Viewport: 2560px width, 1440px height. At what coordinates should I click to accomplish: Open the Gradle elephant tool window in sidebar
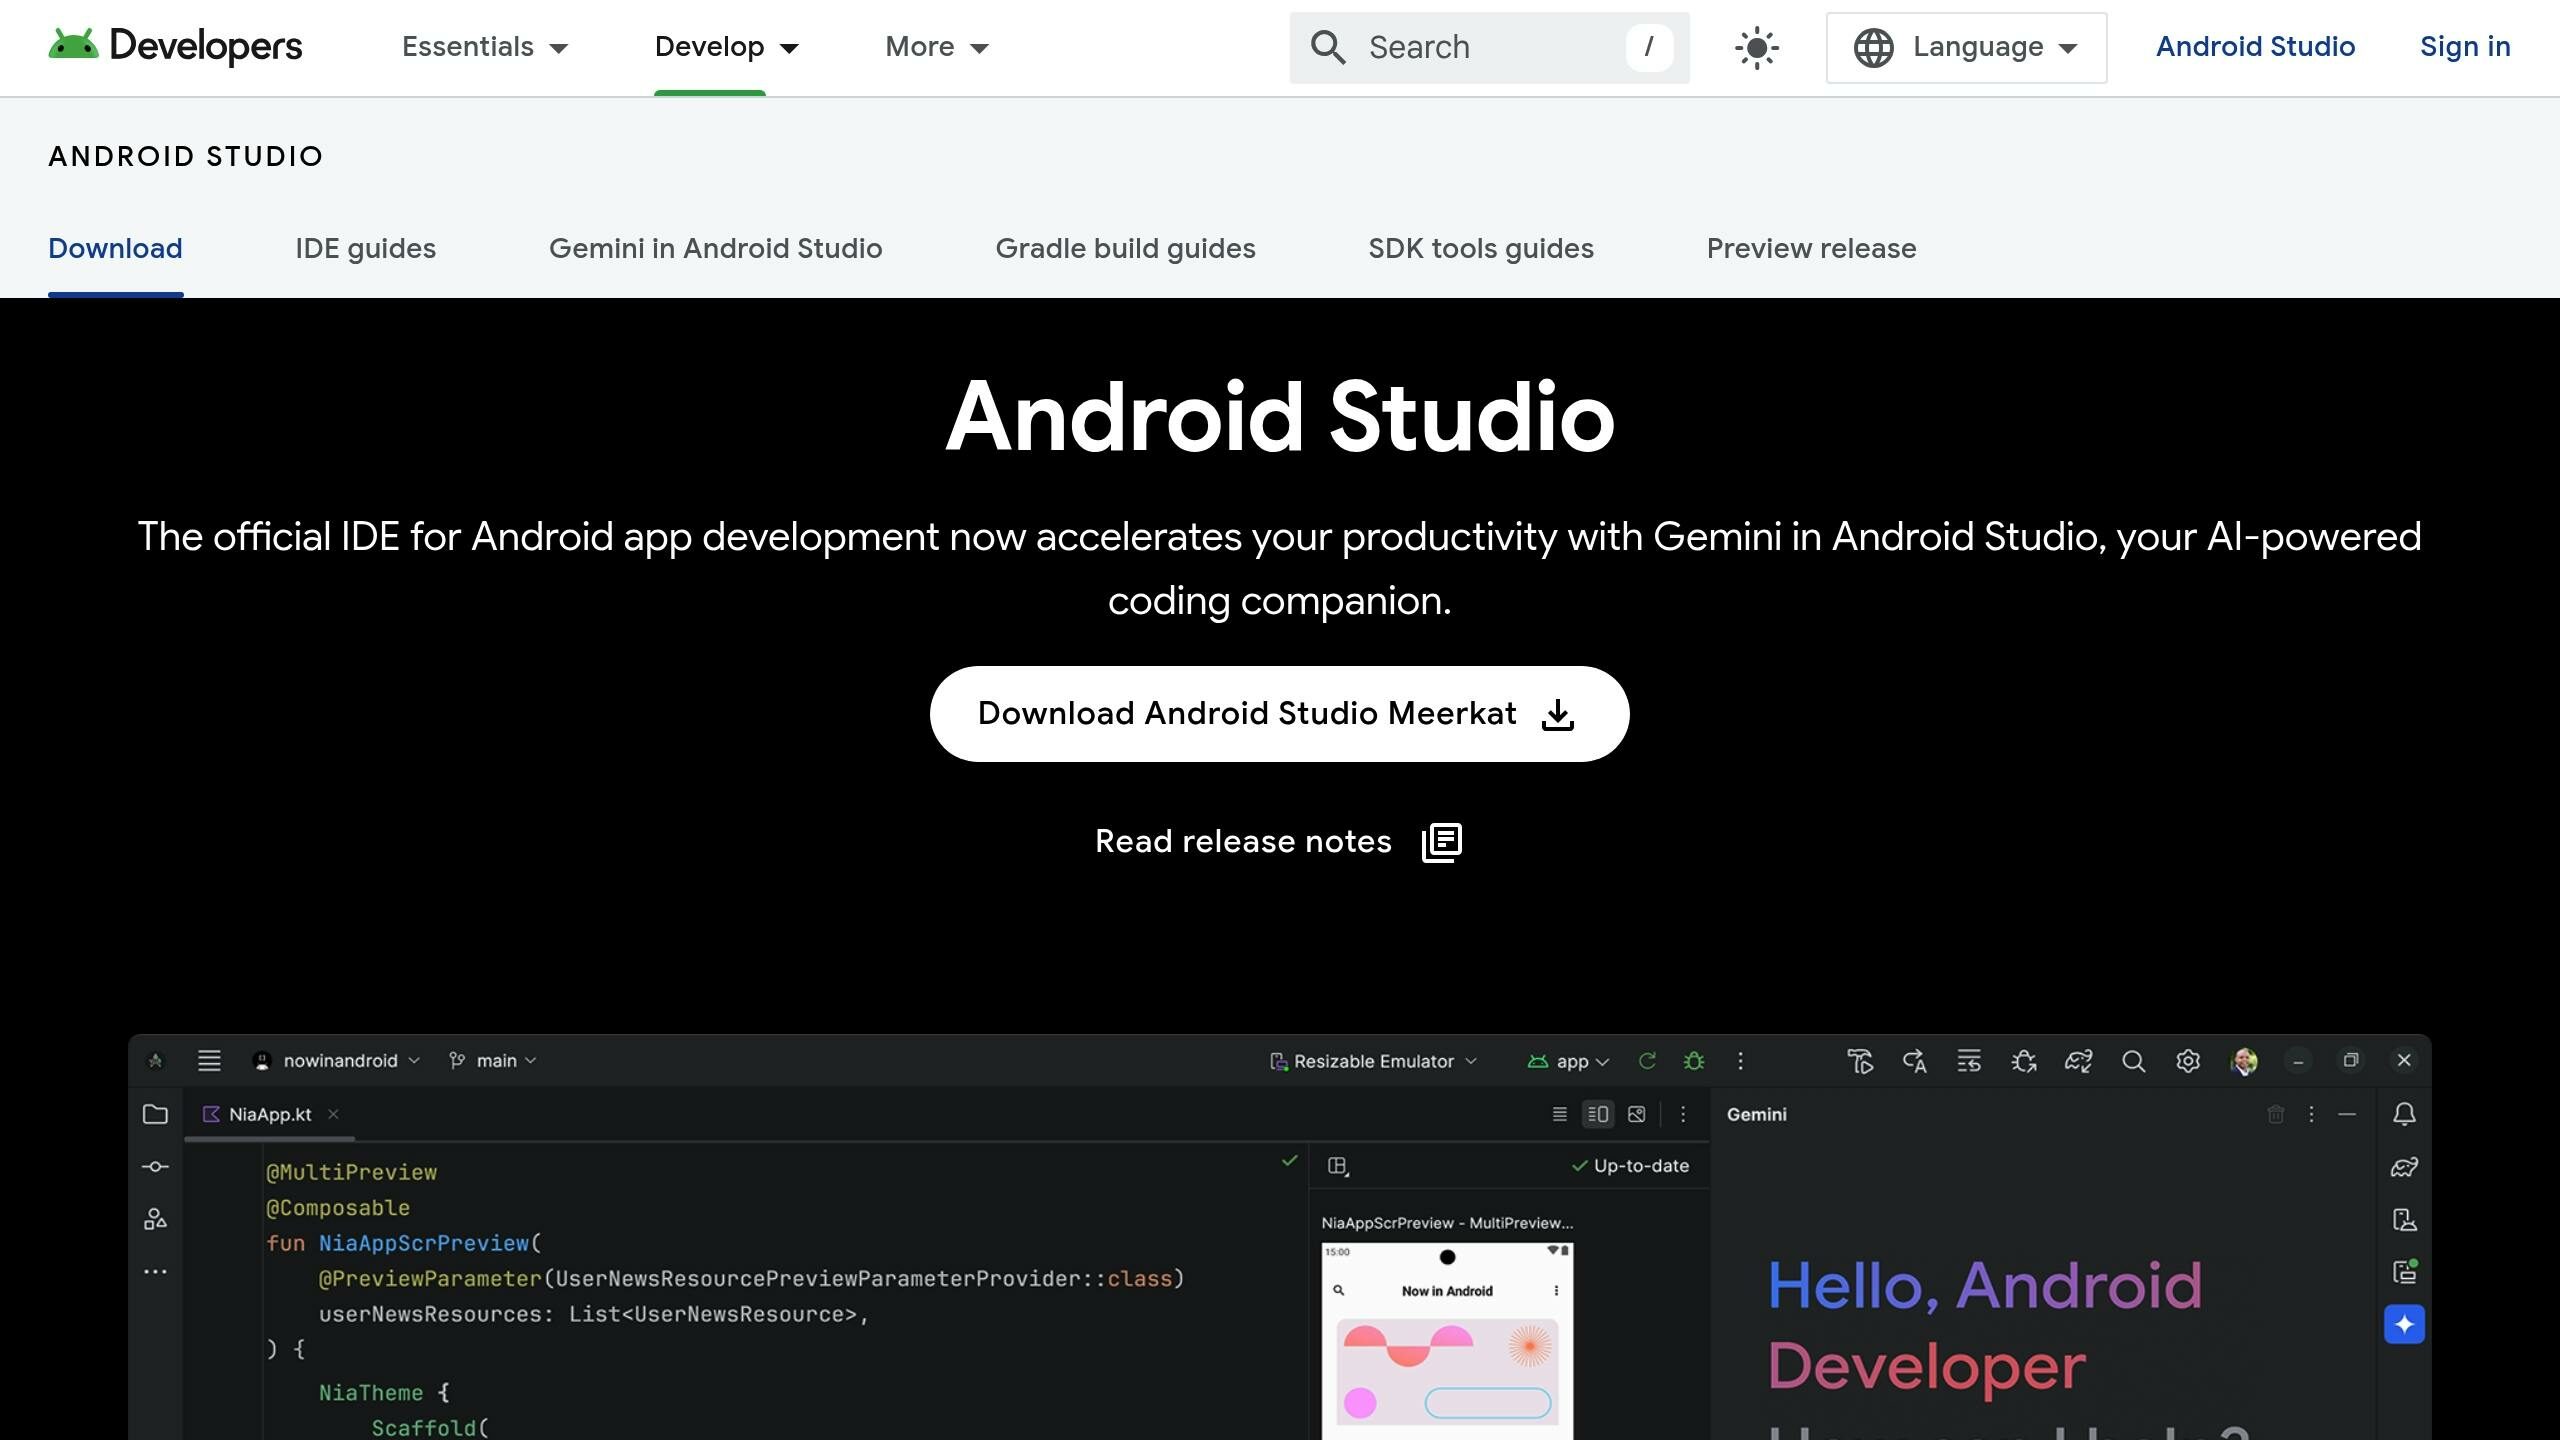(2404, 1167)
